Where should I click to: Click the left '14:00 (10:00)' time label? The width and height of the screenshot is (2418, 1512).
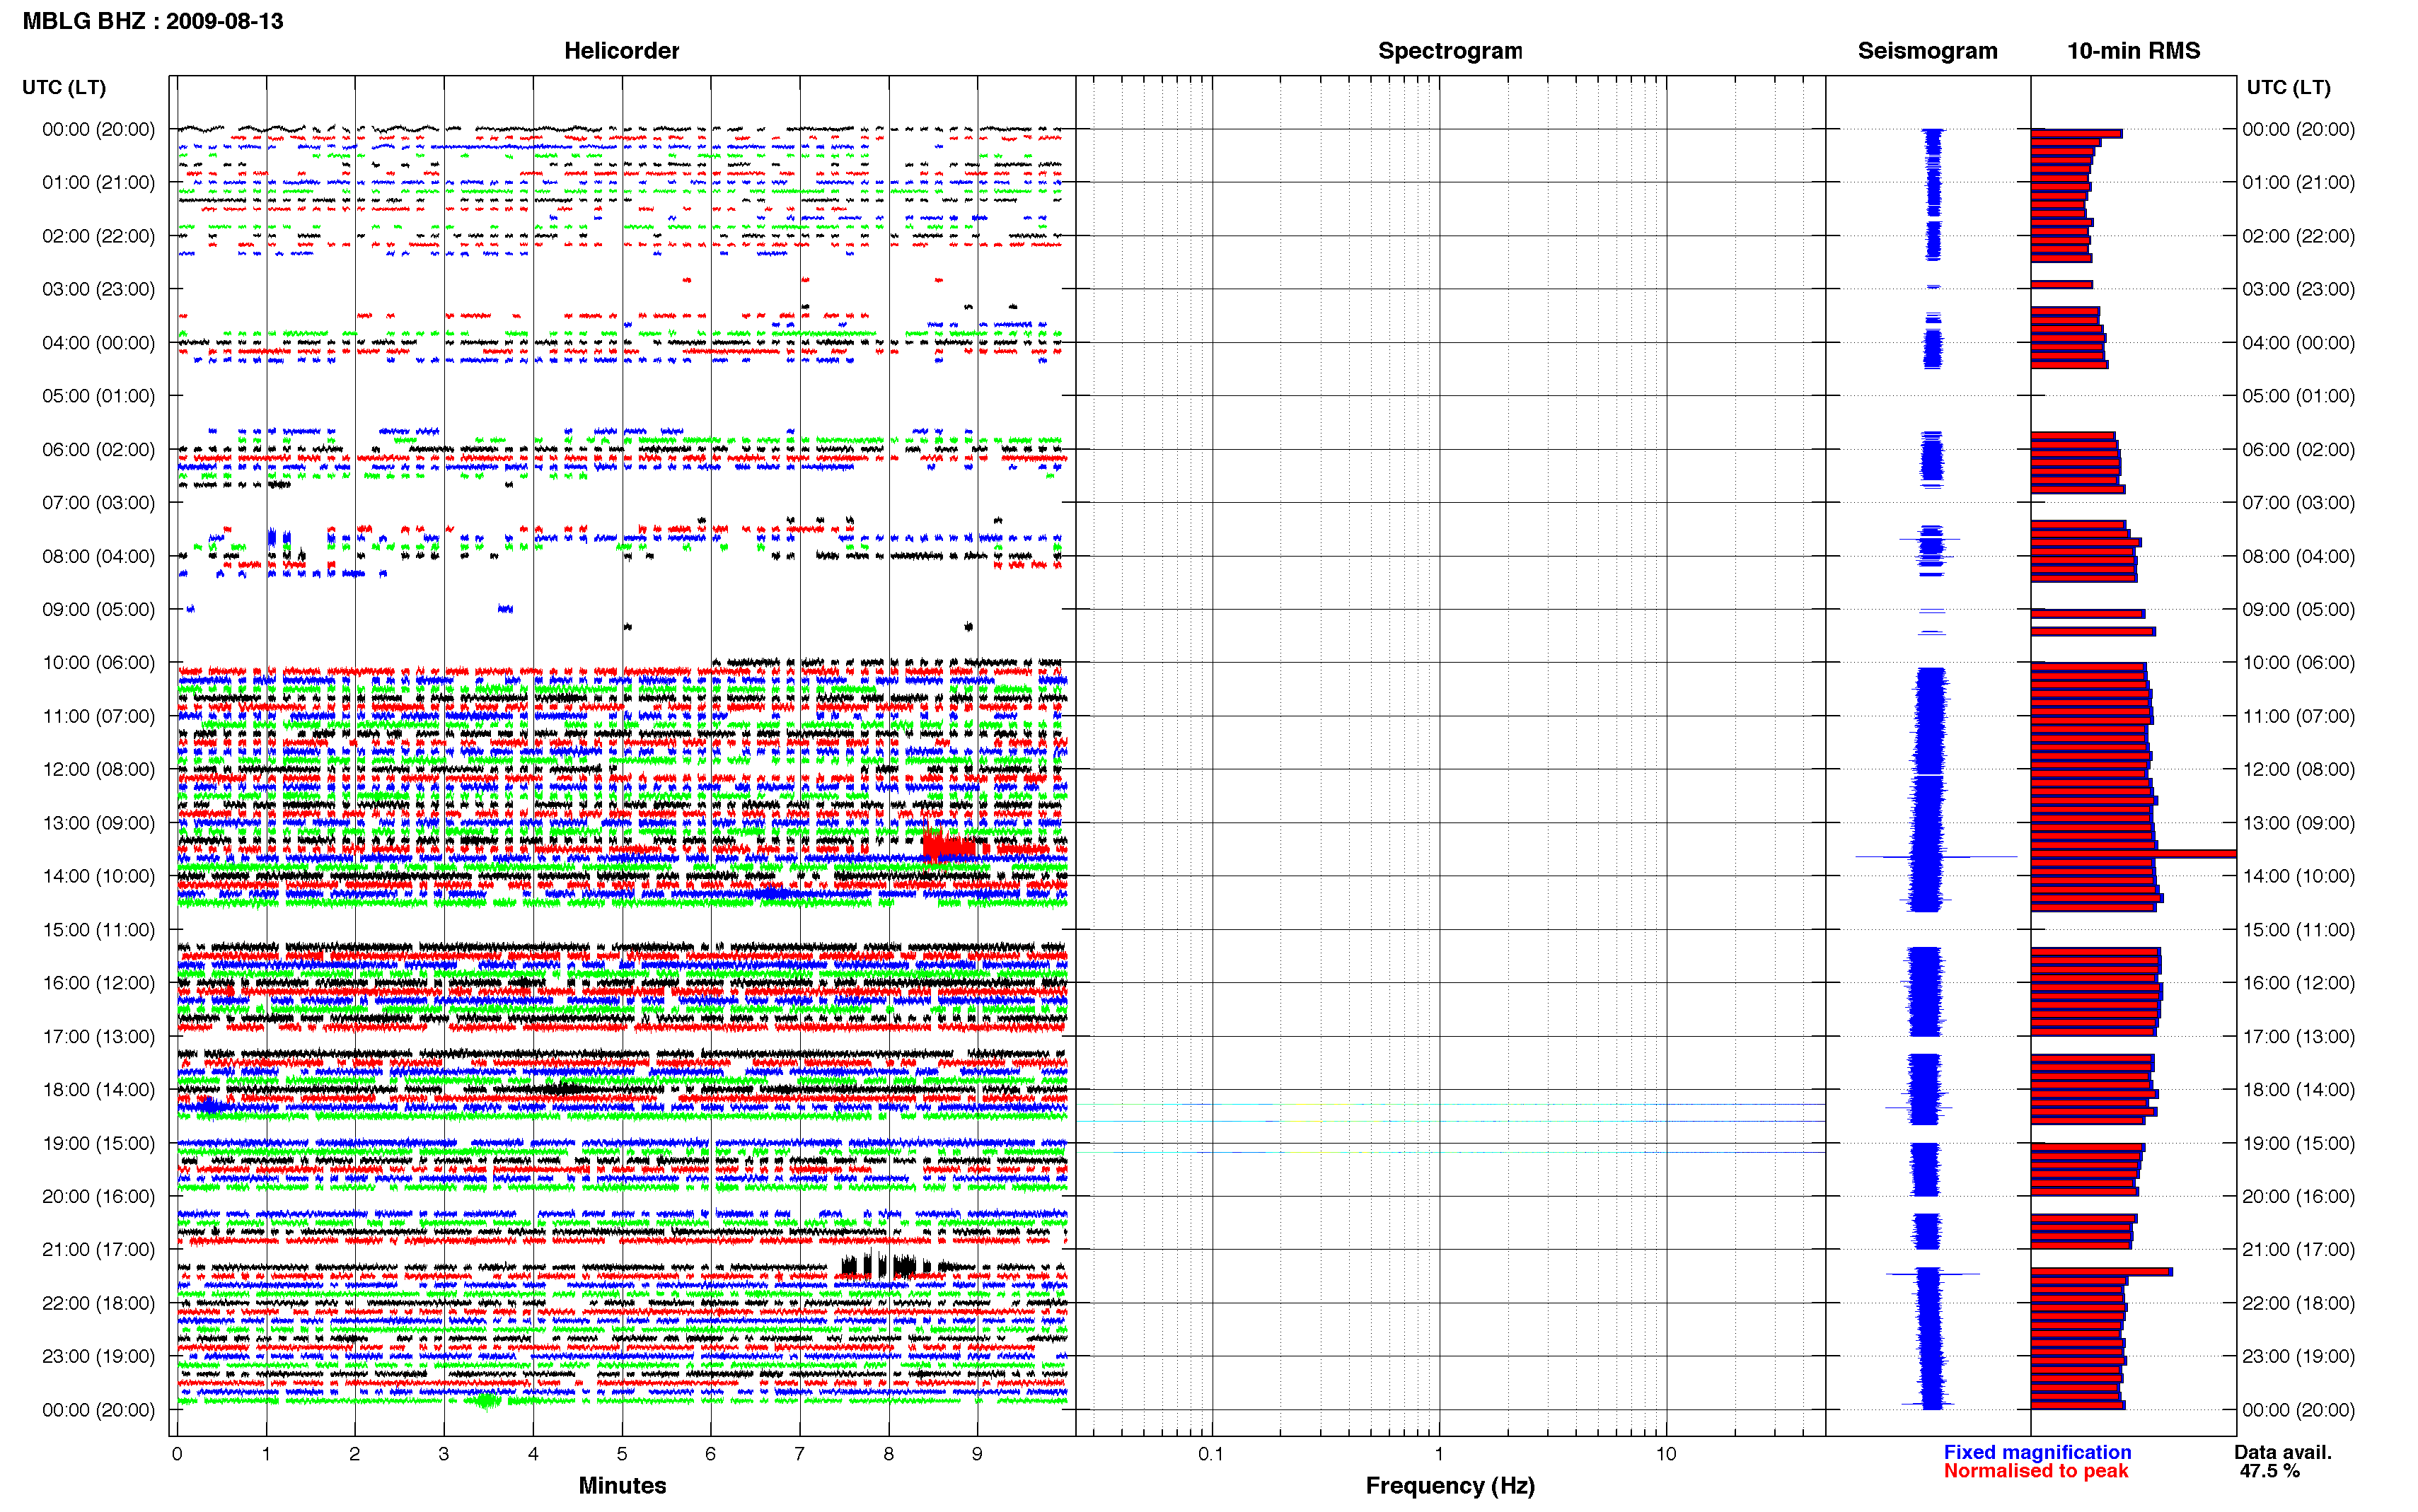pyautogui.click(x=99, y=876)
